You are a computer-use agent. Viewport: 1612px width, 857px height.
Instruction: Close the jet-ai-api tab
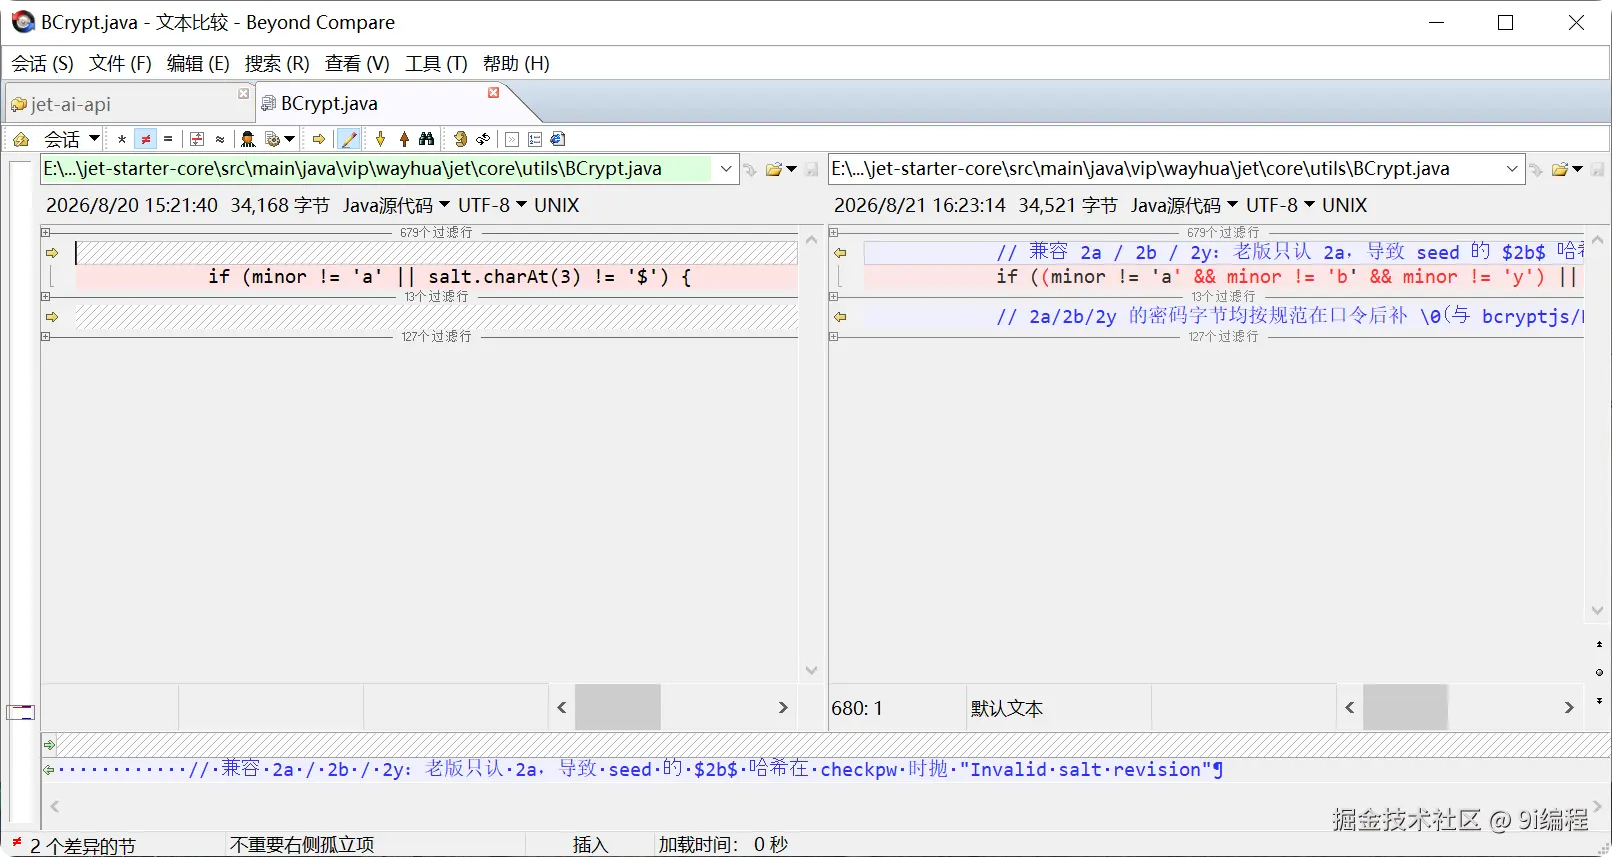243,93
